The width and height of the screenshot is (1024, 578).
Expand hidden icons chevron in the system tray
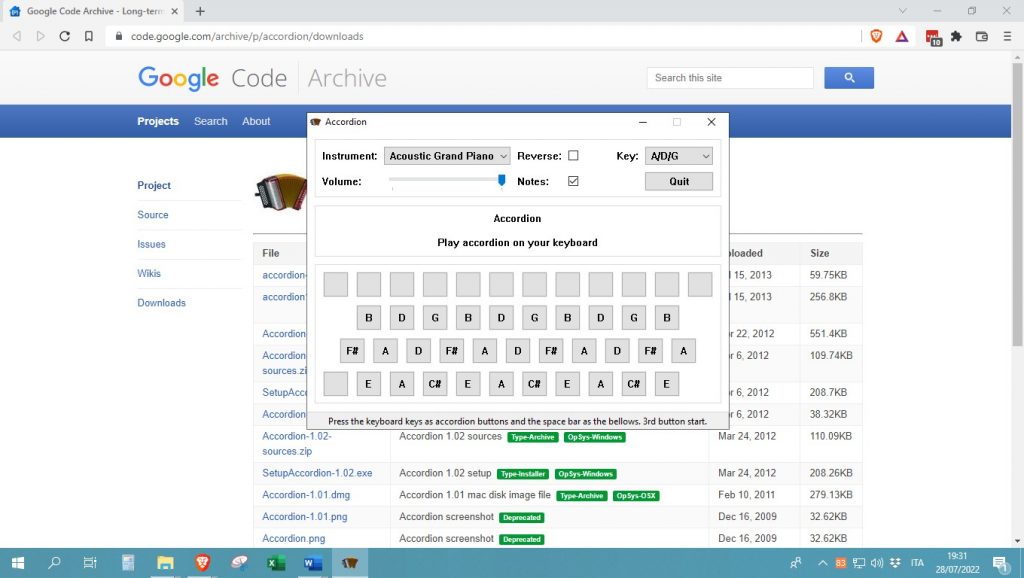[x=823, y=562]
